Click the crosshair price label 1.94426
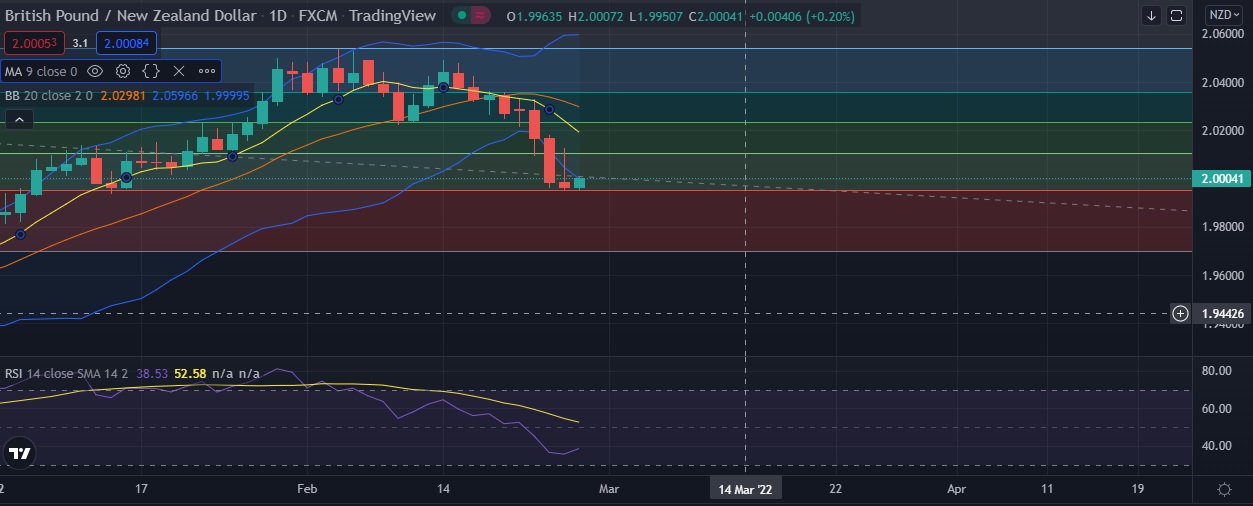1253x506 pixels. [1221, 313]
